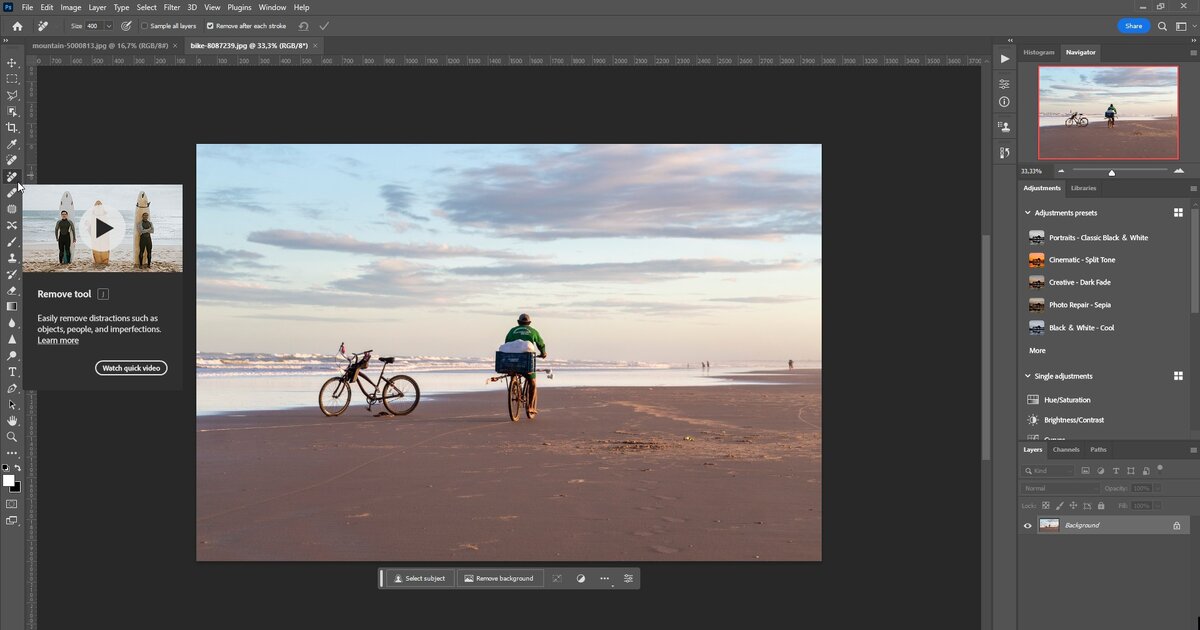Open the Filter menu
Viewport: 1200px width, 630px height.
coord(172,7)
